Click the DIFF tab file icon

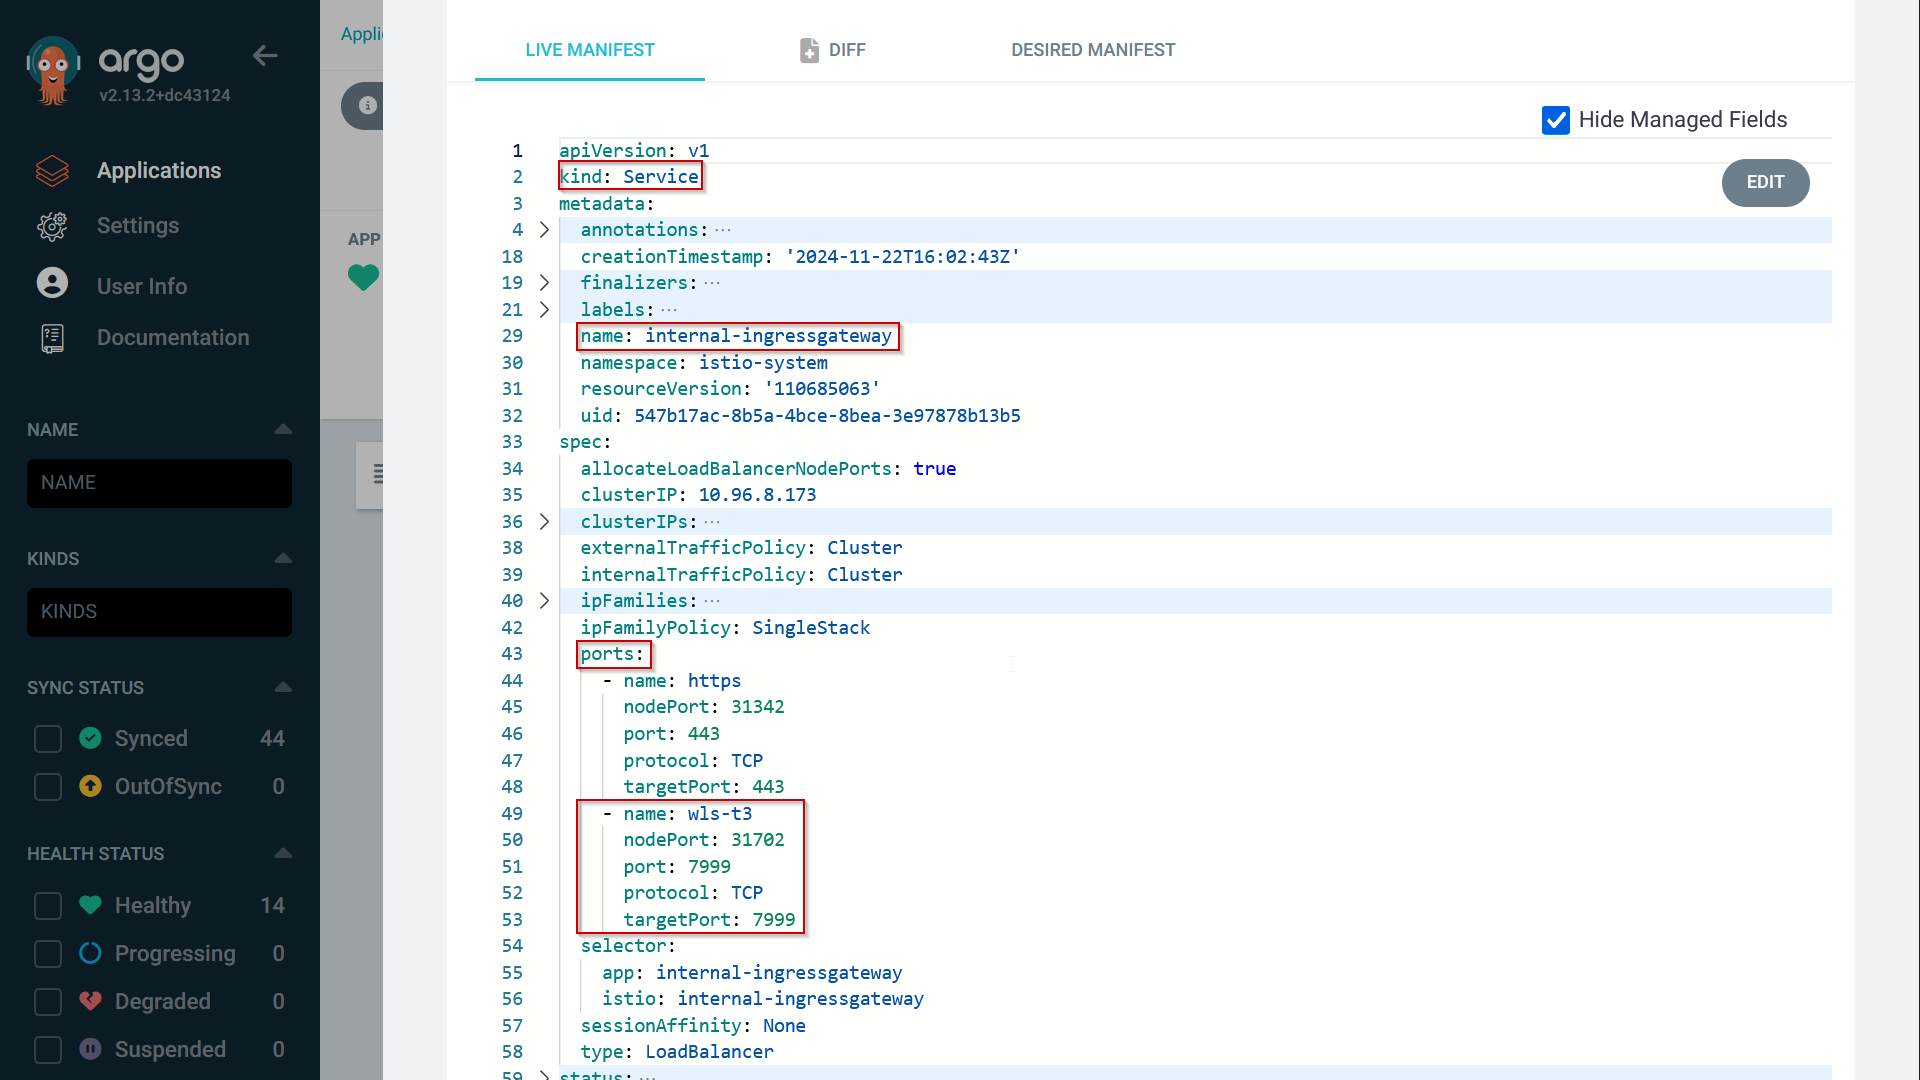[809, 50]
